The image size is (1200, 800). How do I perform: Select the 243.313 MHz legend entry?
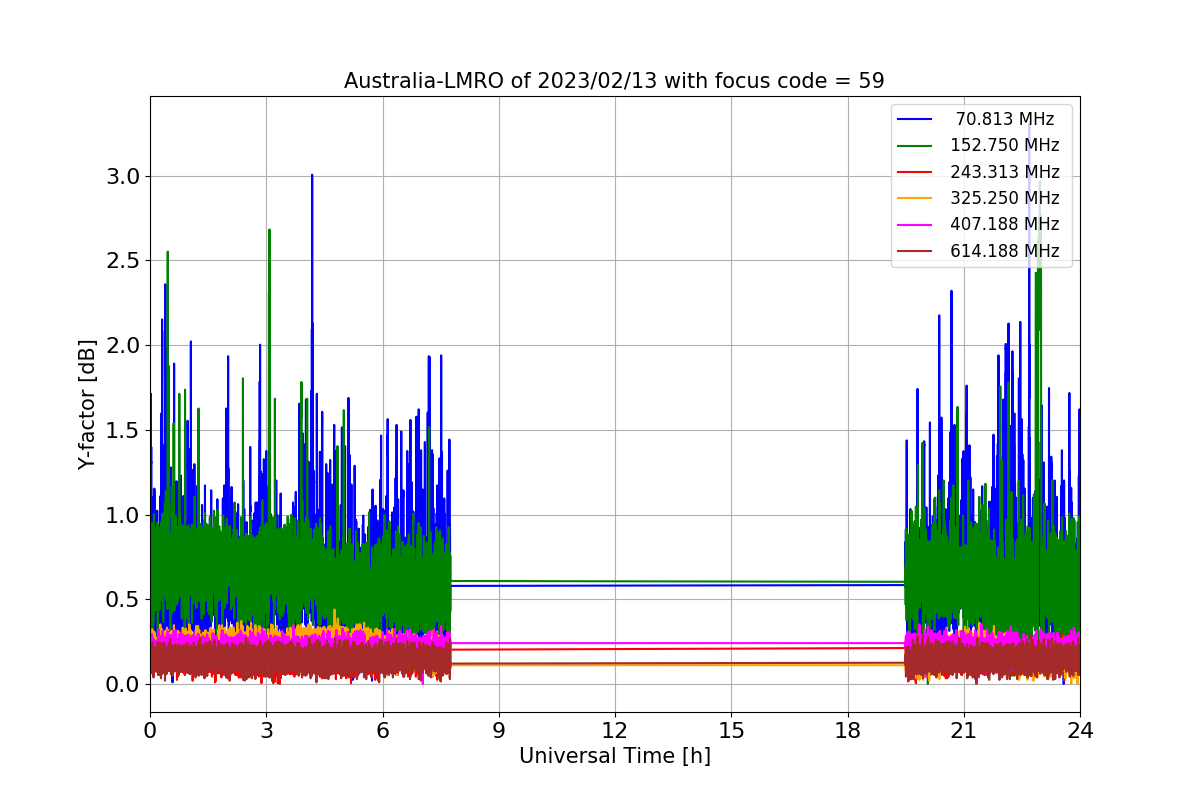coord(979,172)
